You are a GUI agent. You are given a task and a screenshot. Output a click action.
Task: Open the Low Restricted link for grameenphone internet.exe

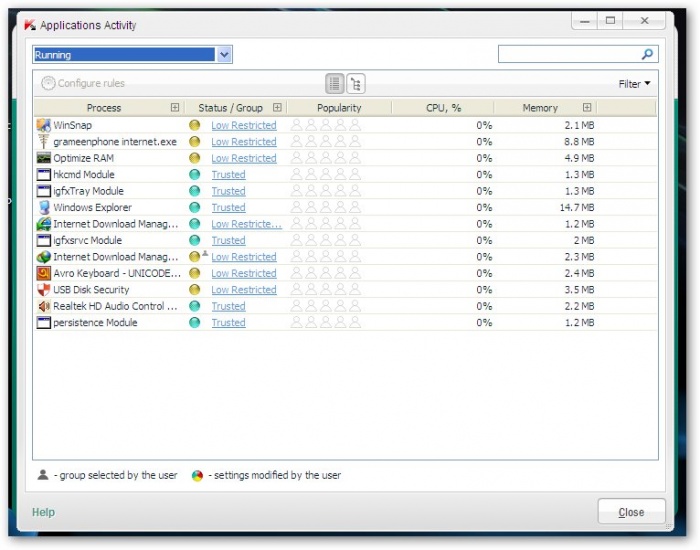click(x=244, y=142)
